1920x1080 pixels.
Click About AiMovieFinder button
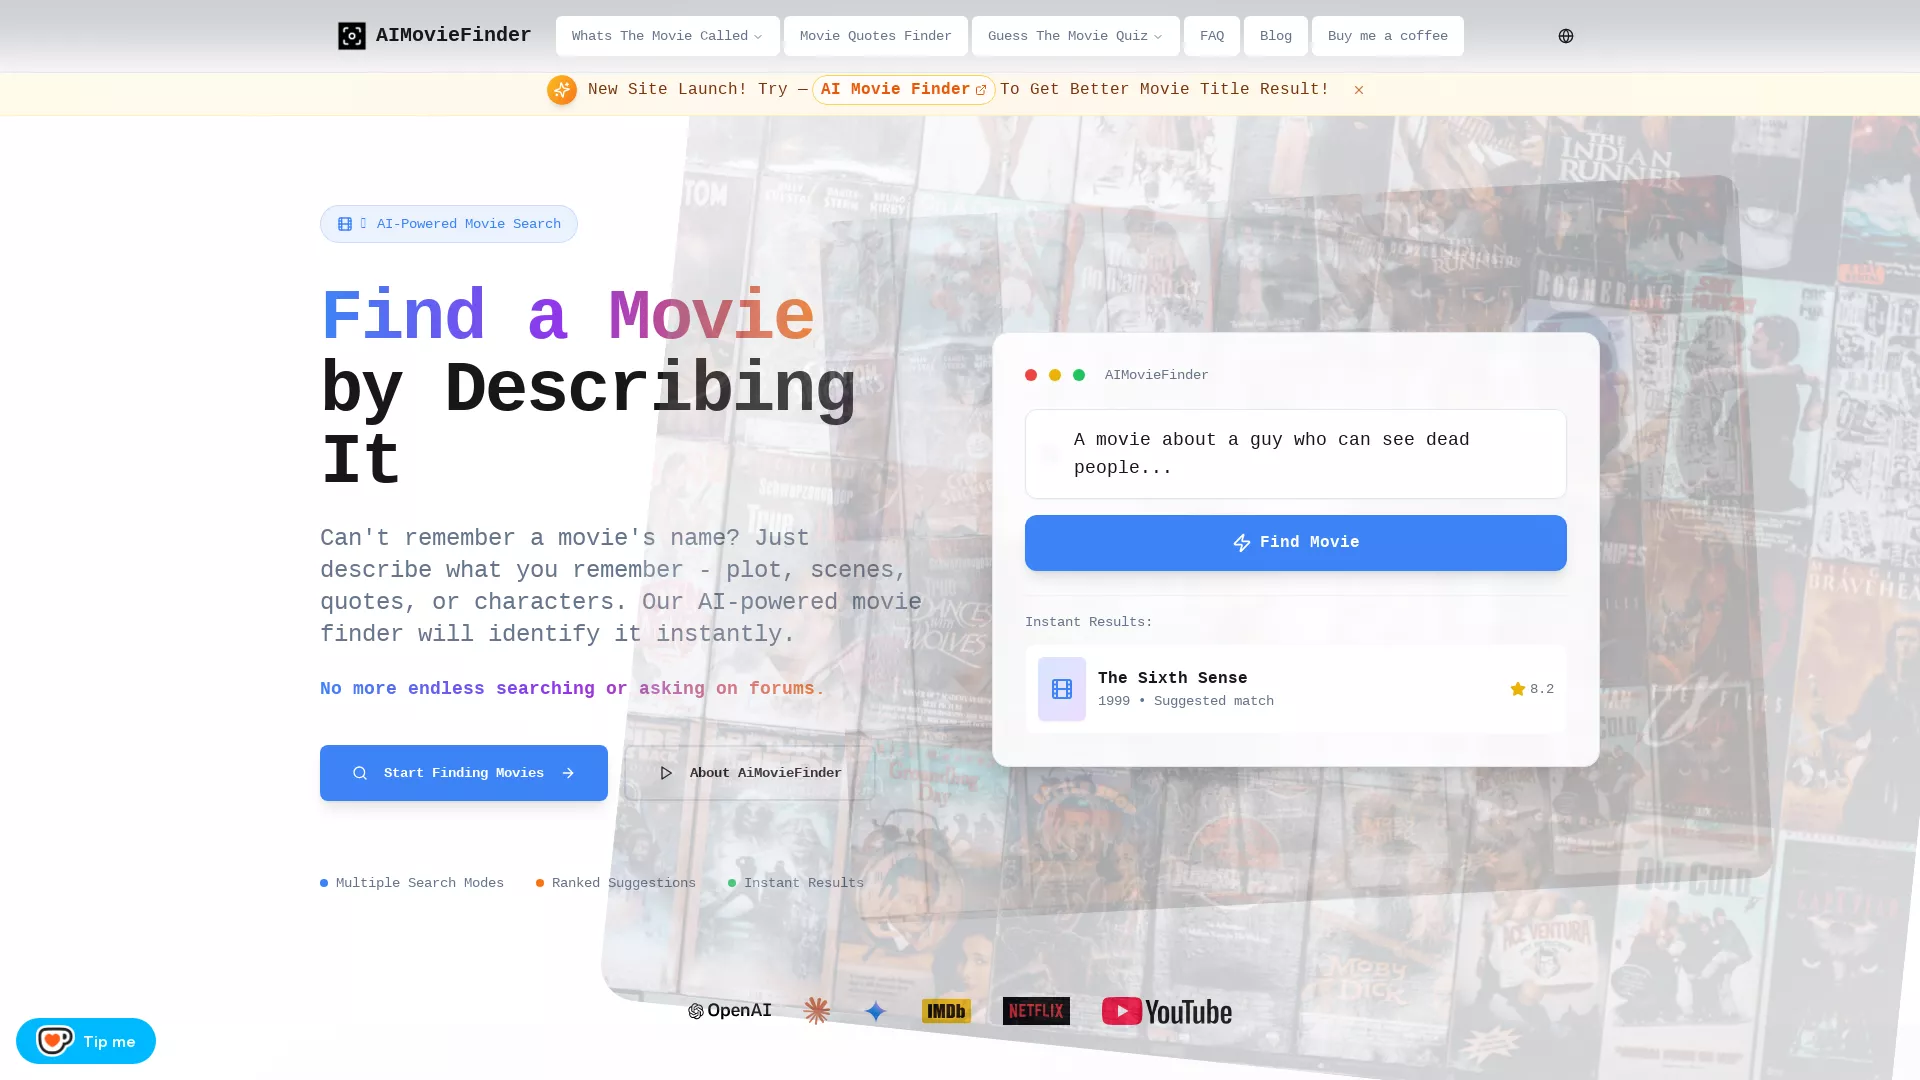click(x=750, y=773)
